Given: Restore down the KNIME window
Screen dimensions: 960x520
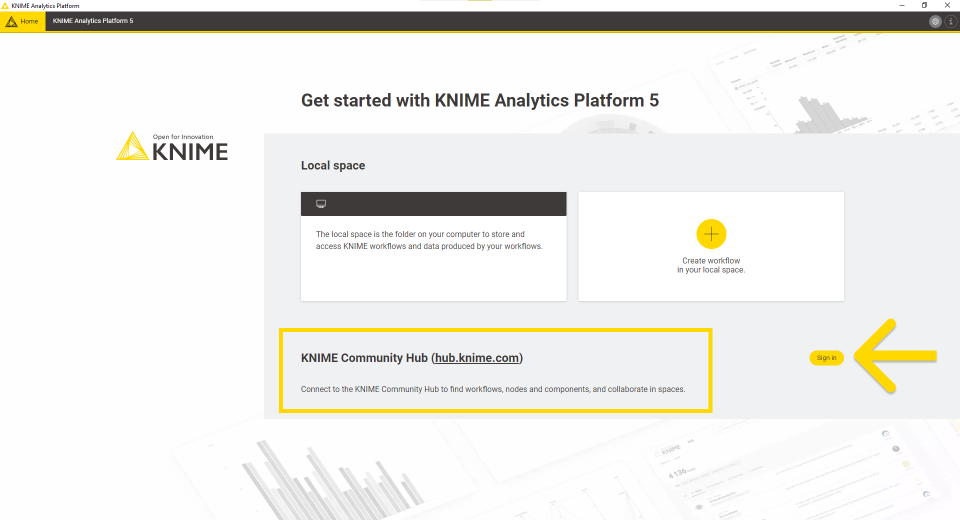Looking at the screenshot, I should click(x=924, y=6).
